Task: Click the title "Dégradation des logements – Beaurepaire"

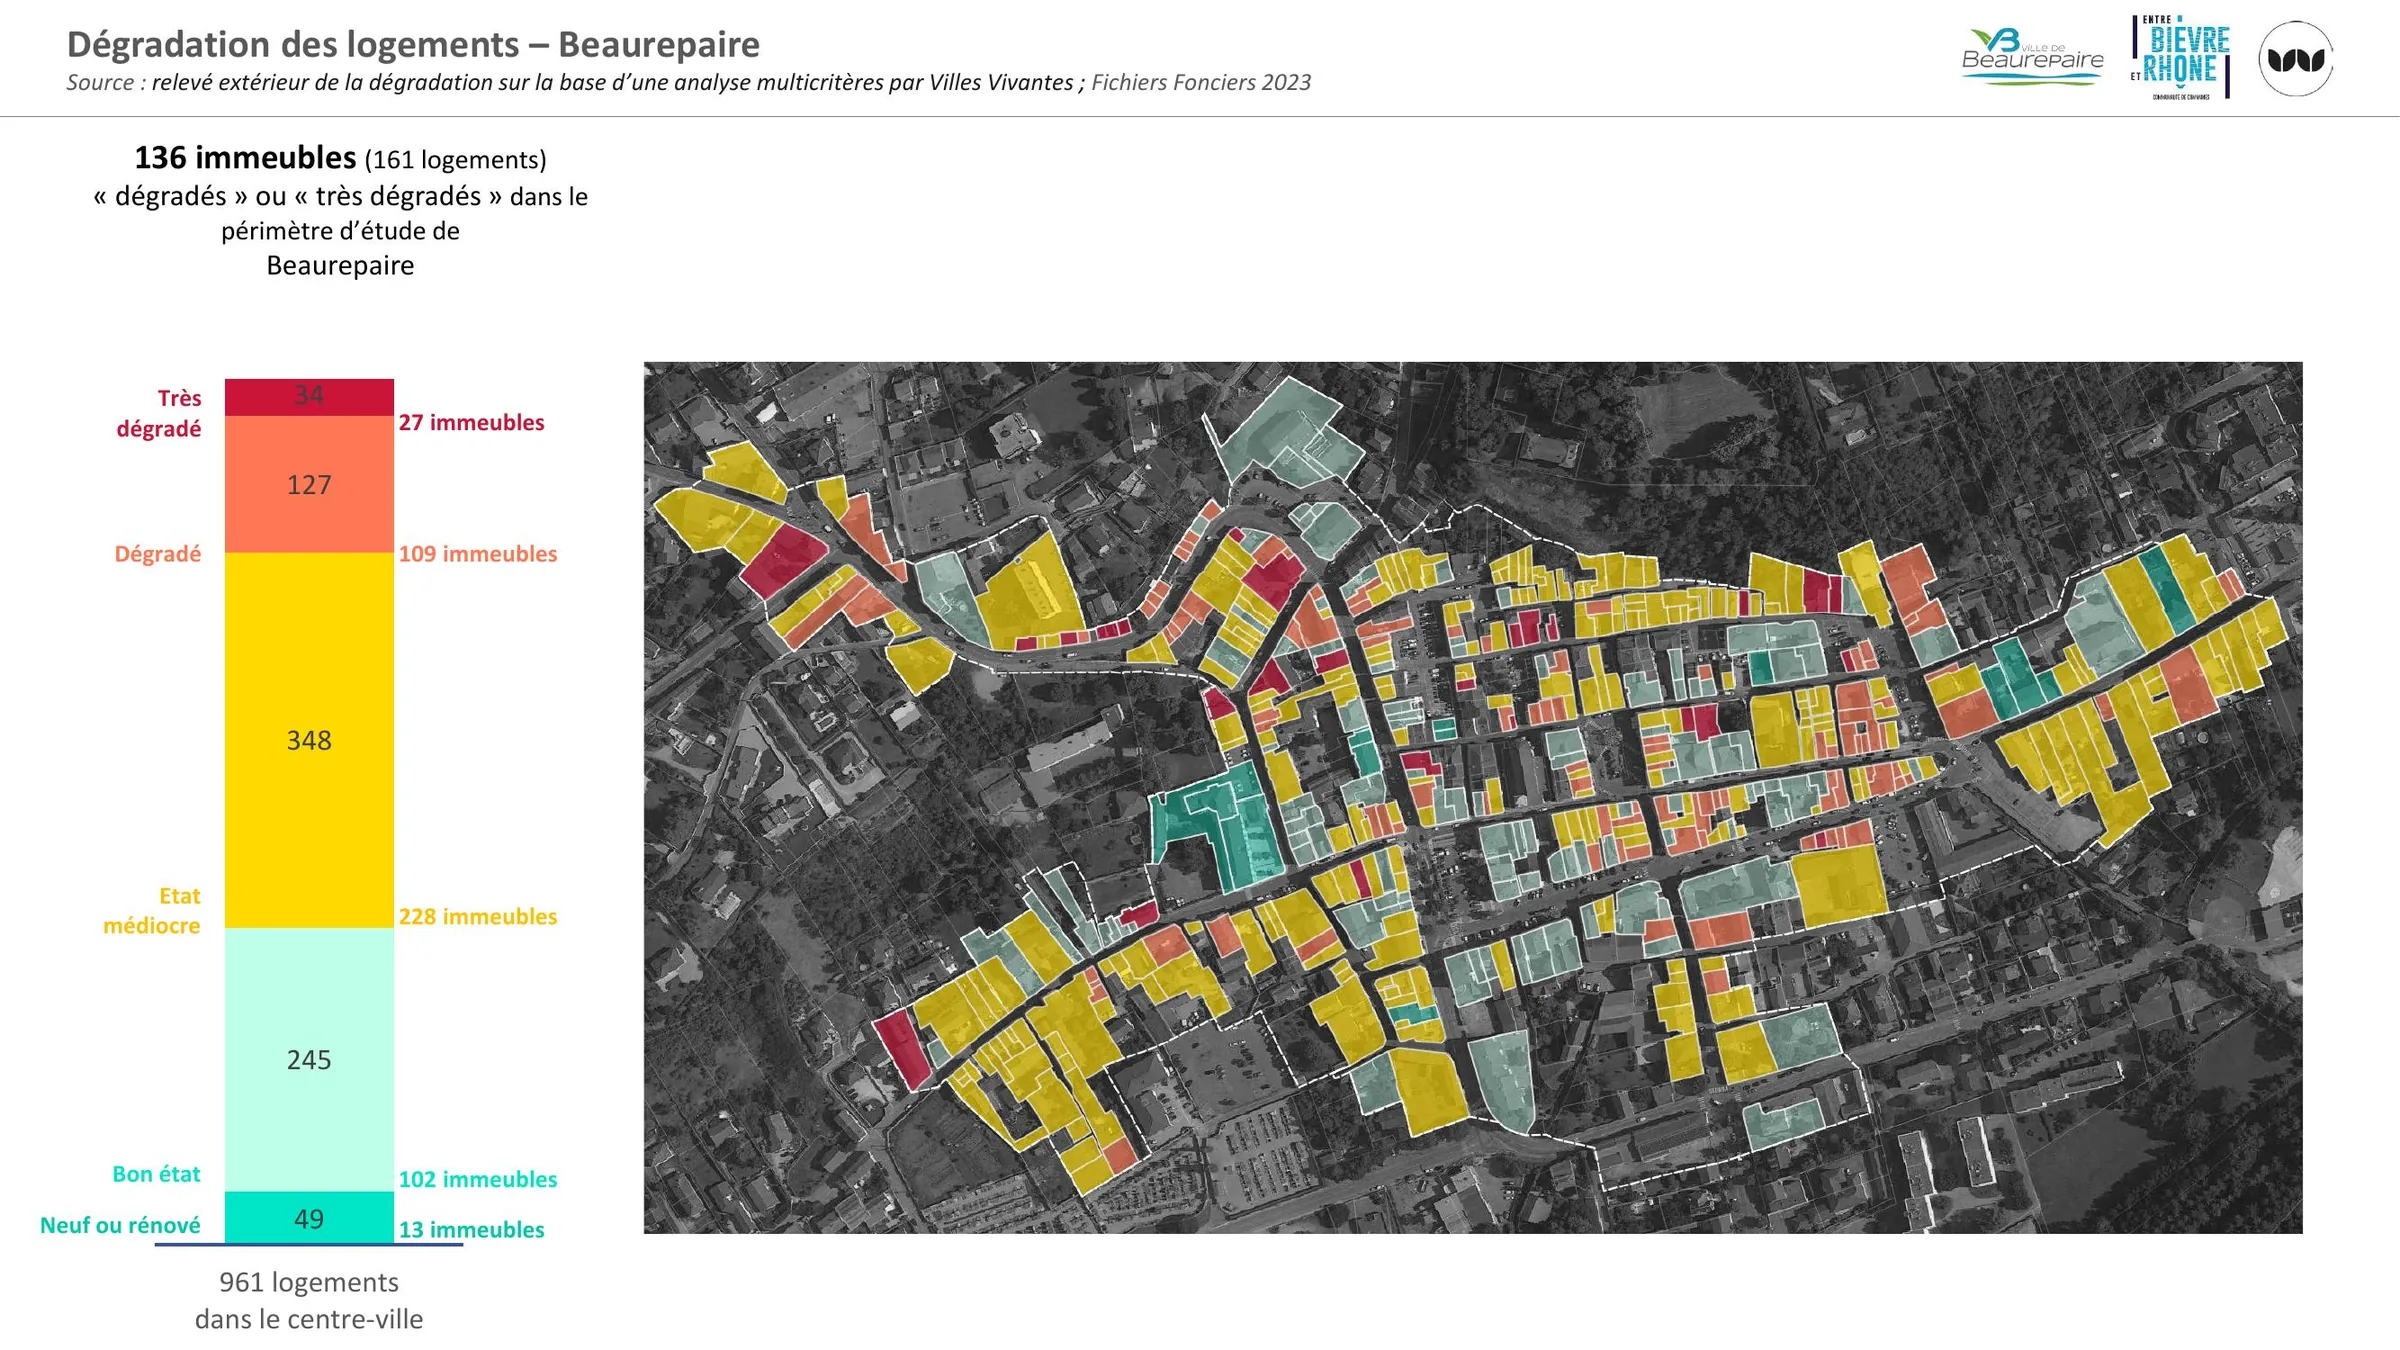Action: (x=413, y=44)
